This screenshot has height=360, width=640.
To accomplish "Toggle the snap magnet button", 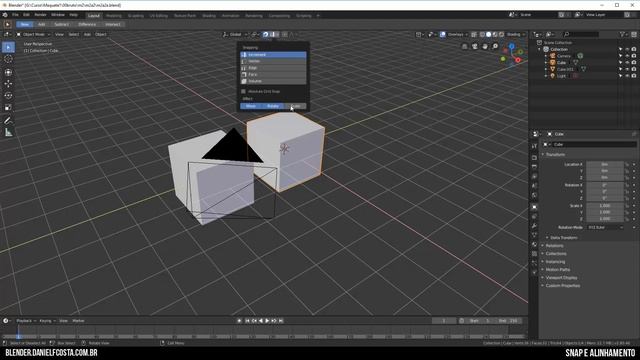I will click(266, 35).
